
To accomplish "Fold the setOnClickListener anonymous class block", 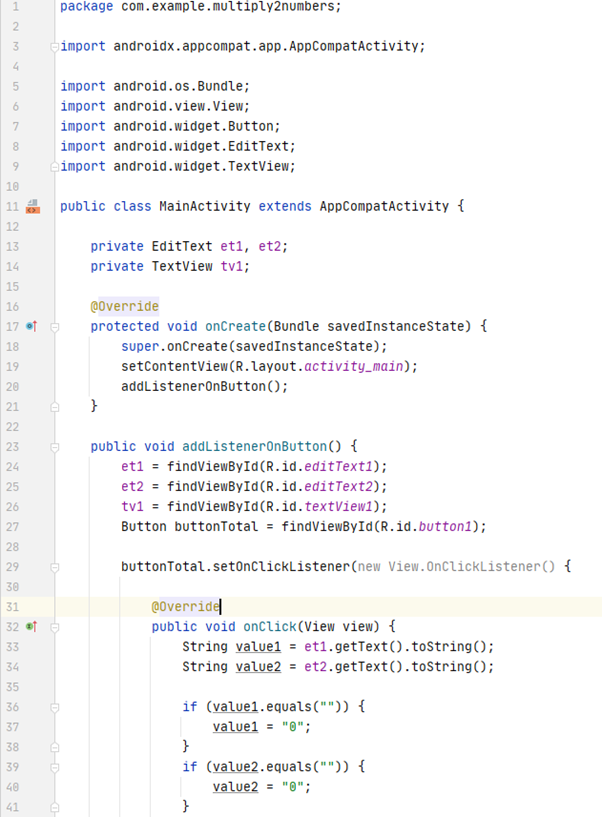I will [x=54, y=567].
